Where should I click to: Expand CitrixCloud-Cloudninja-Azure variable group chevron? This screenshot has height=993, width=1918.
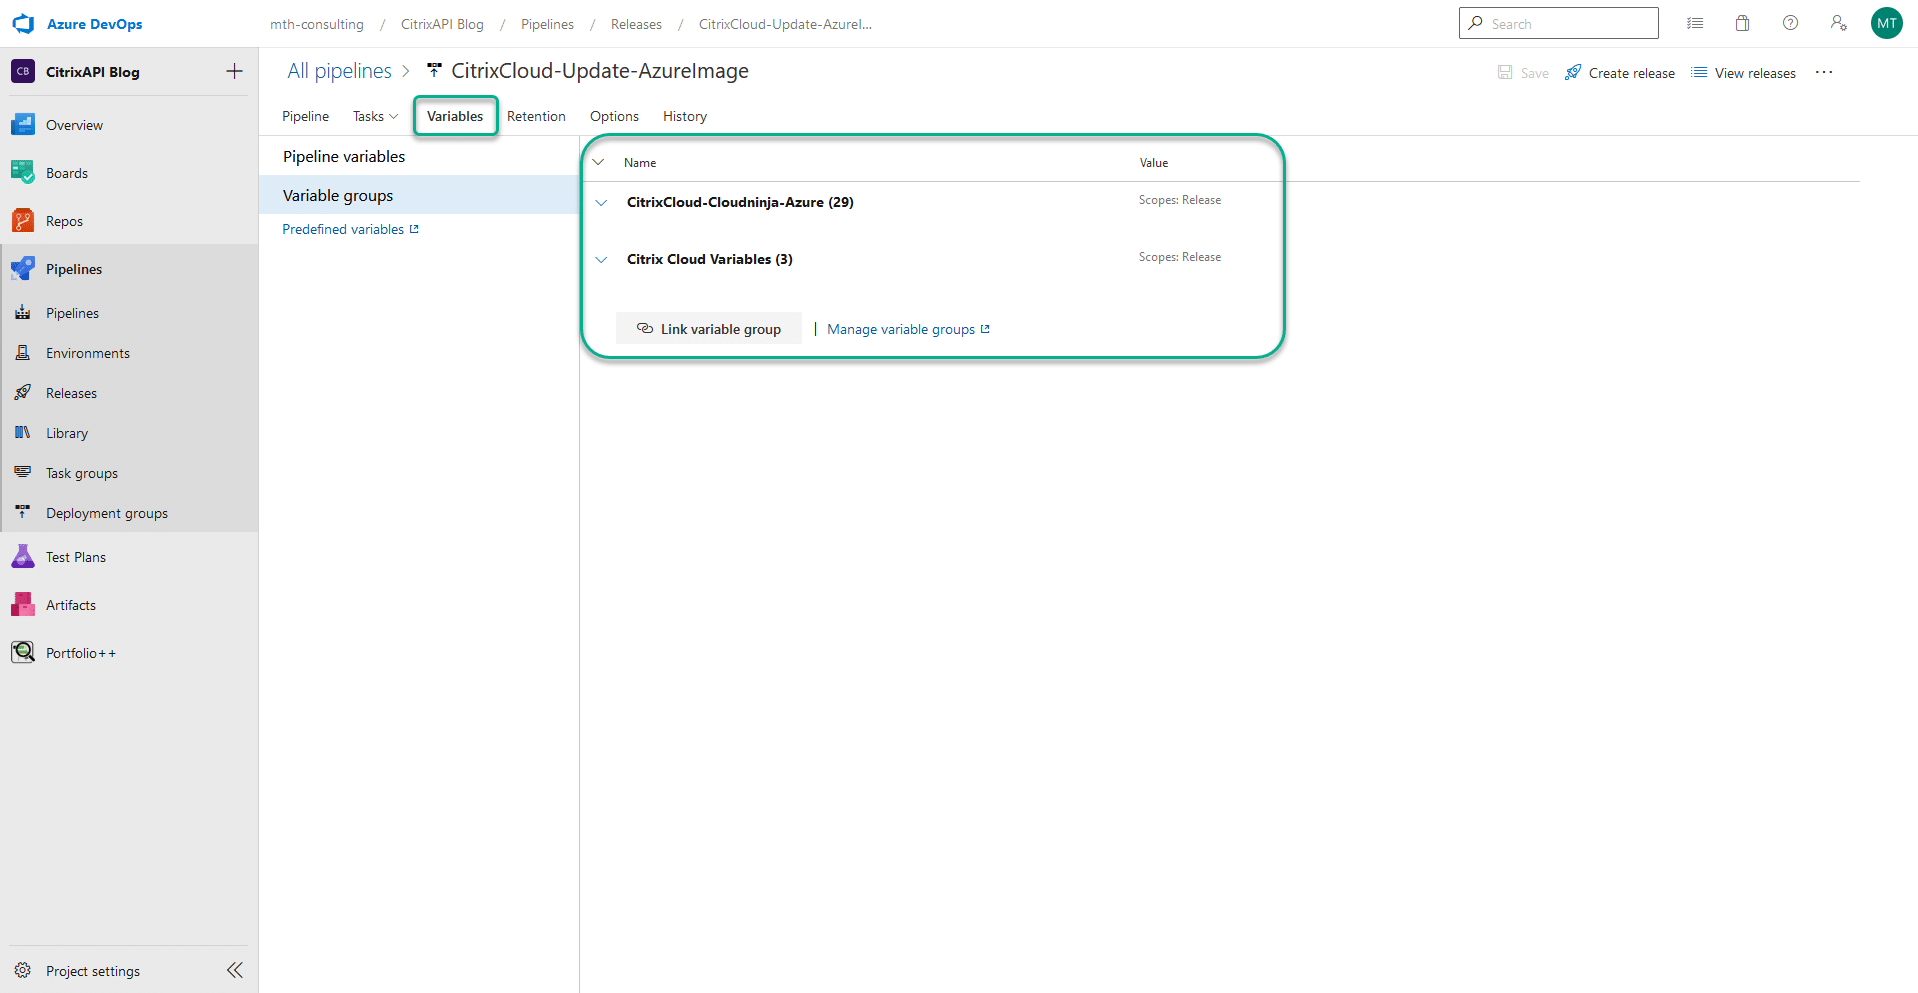pos(601,202)
